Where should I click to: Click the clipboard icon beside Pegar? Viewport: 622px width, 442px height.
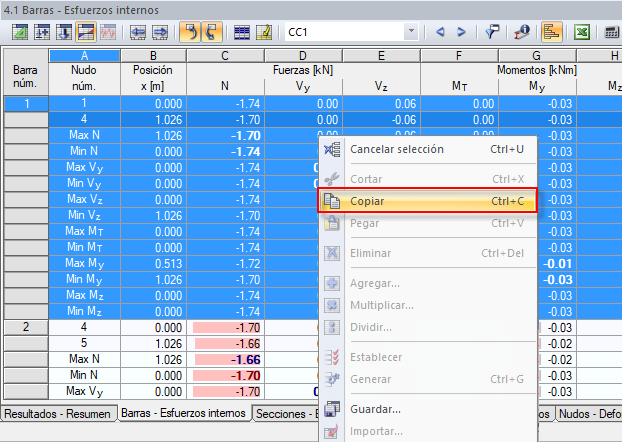click(332, 223)
